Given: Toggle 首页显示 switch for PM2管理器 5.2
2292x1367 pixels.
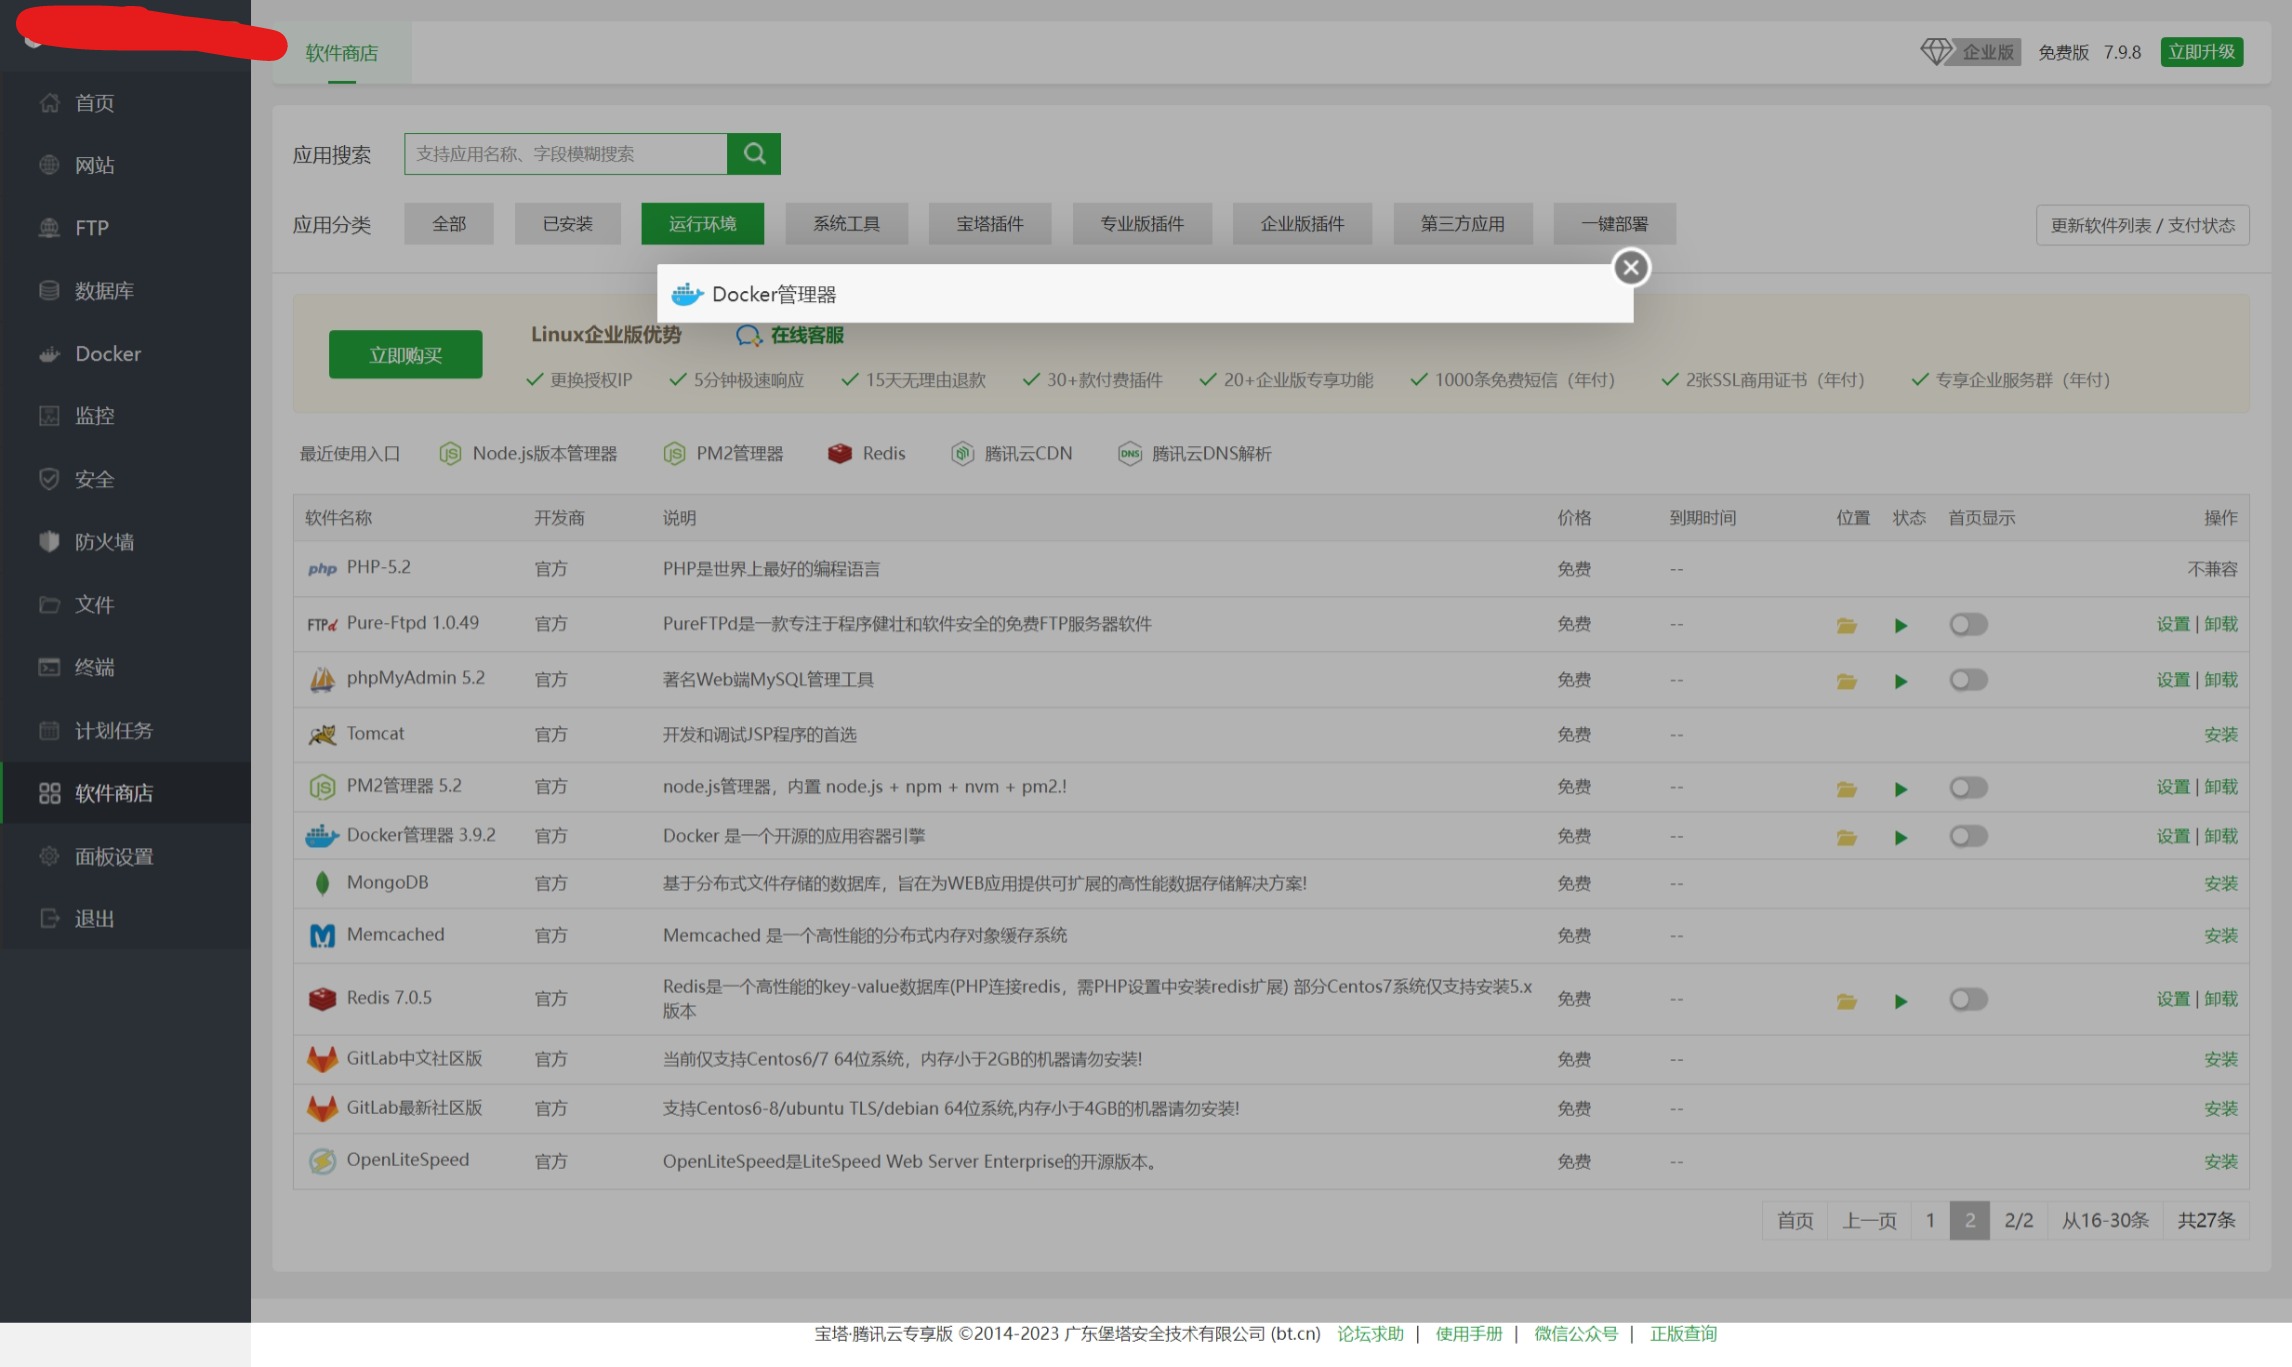Looking at the screenshot, I should (x=1968, y=788).
